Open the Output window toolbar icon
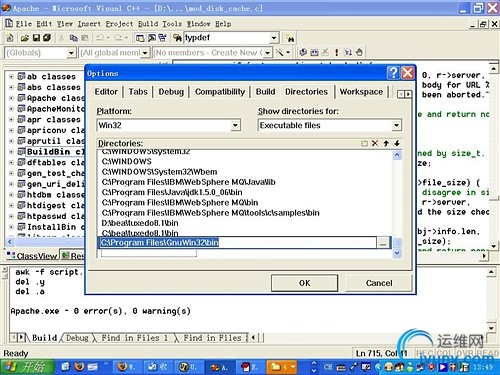This screenshot has width=500, height=375. coord(152,38)
